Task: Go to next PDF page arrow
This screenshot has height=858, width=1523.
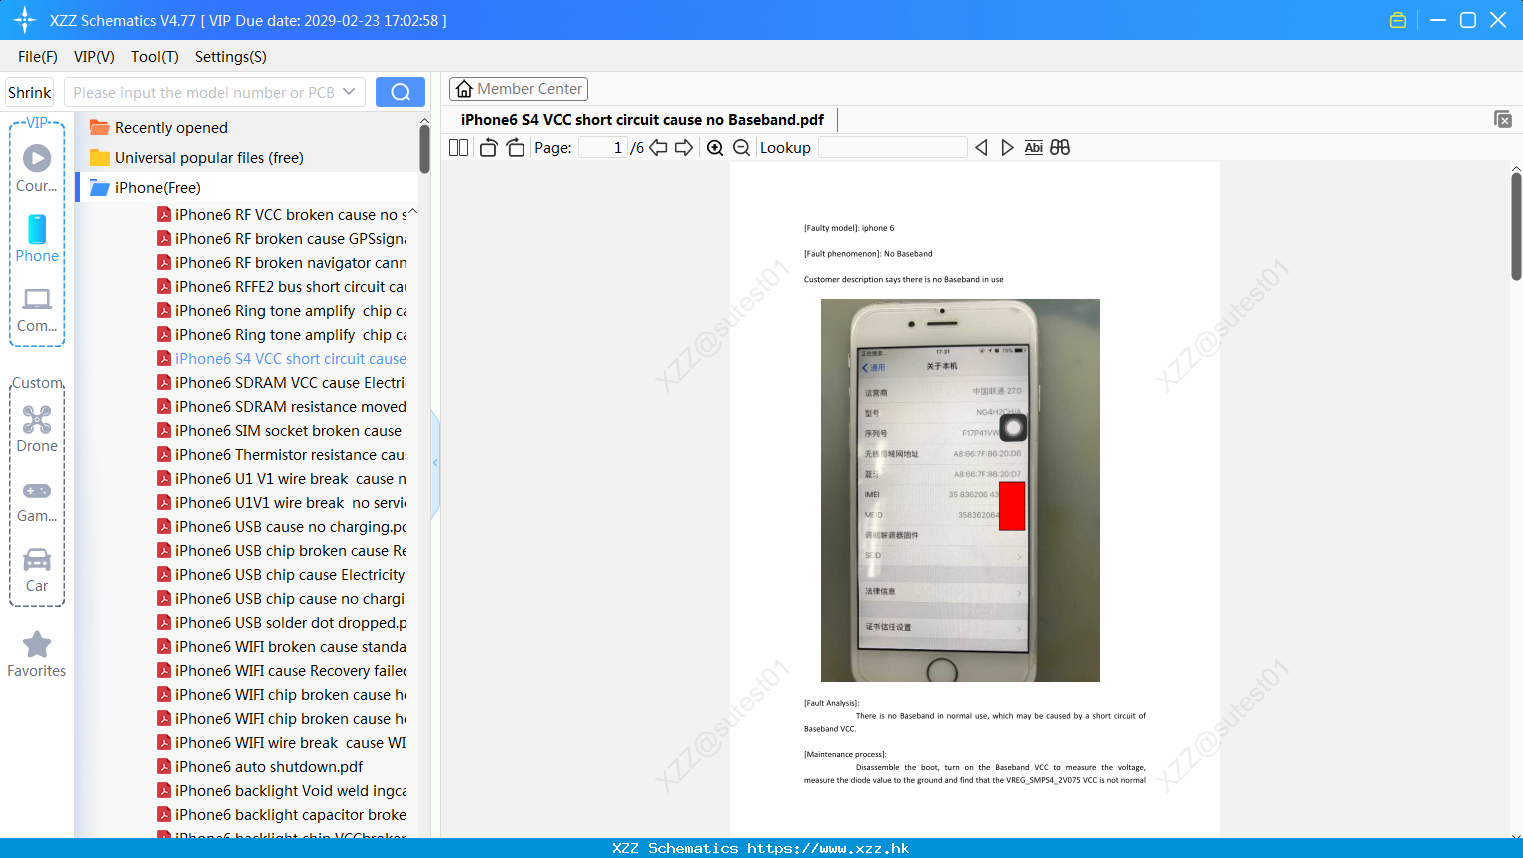Action: pyautogui.click(x=684, y=147)
